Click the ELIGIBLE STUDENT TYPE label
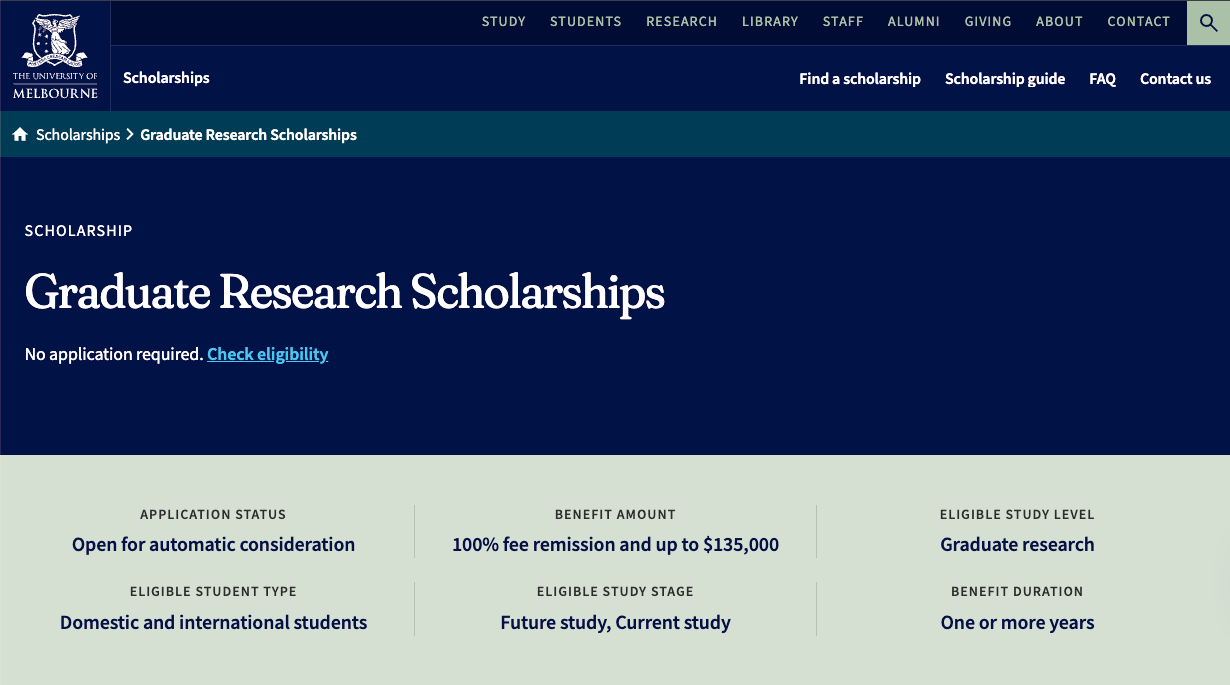This screenshot has width=1230, height=685. click(213, 592)
